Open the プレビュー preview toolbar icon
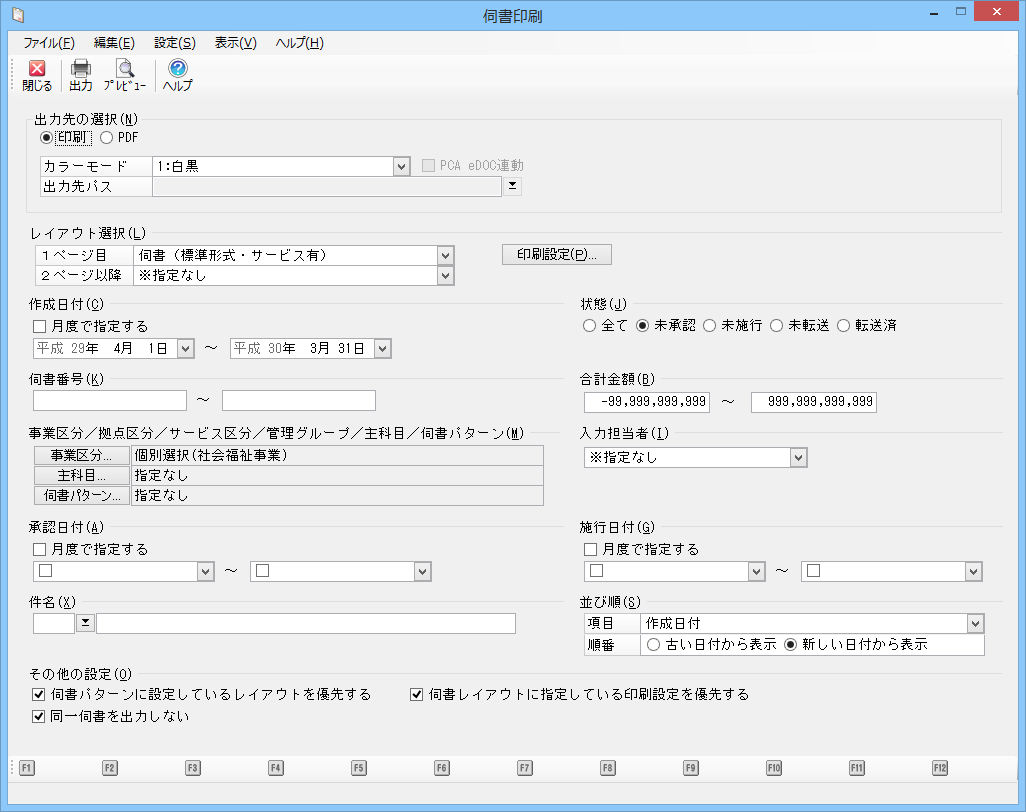This screenshot has width=1026, height=812. [x=125, y=75]
